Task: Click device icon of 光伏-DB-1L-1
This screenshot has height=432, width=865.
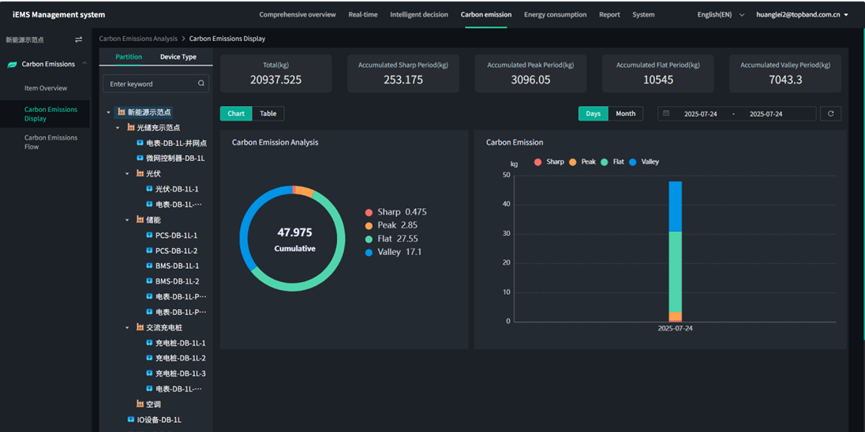Action: coord(149,189)
